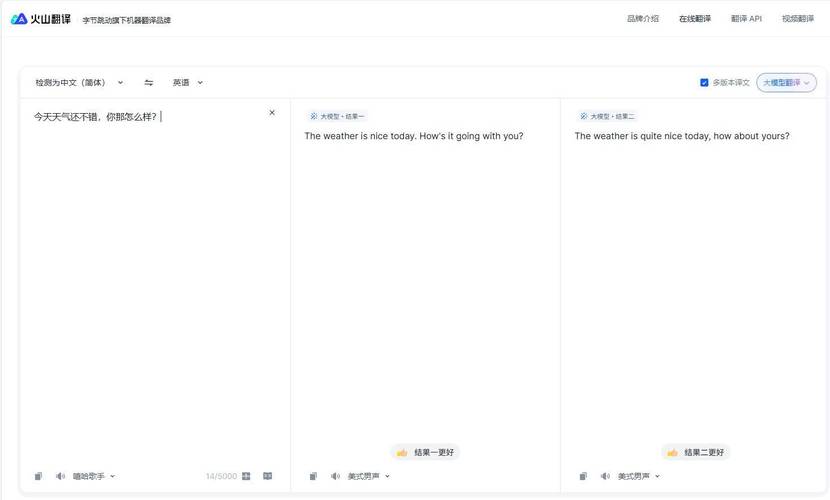Image resolution: width=830 pixels, height=500 pixels.
Task: Open 翻译 API nav item
Action: click(746, 19)
